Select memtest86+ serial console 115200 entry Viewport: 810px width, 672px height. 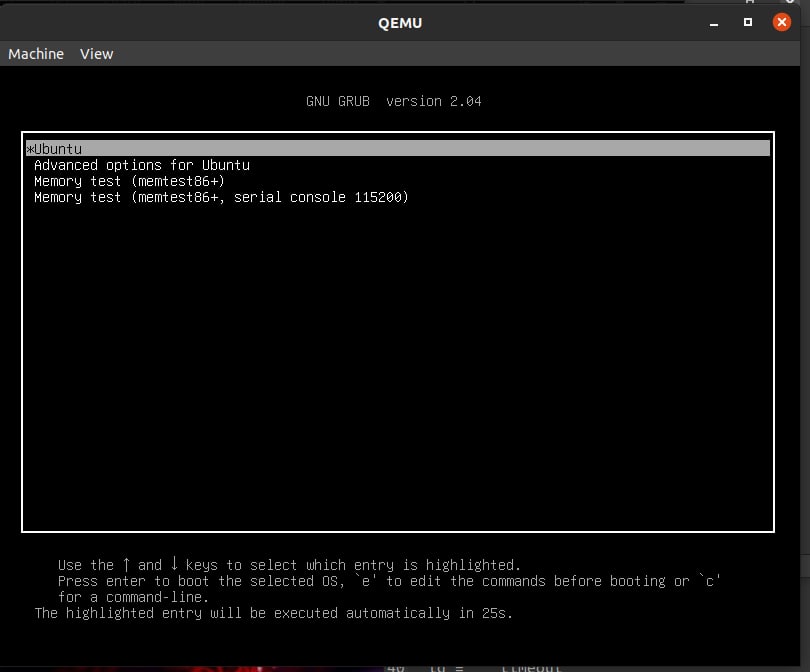pos(221,197)
